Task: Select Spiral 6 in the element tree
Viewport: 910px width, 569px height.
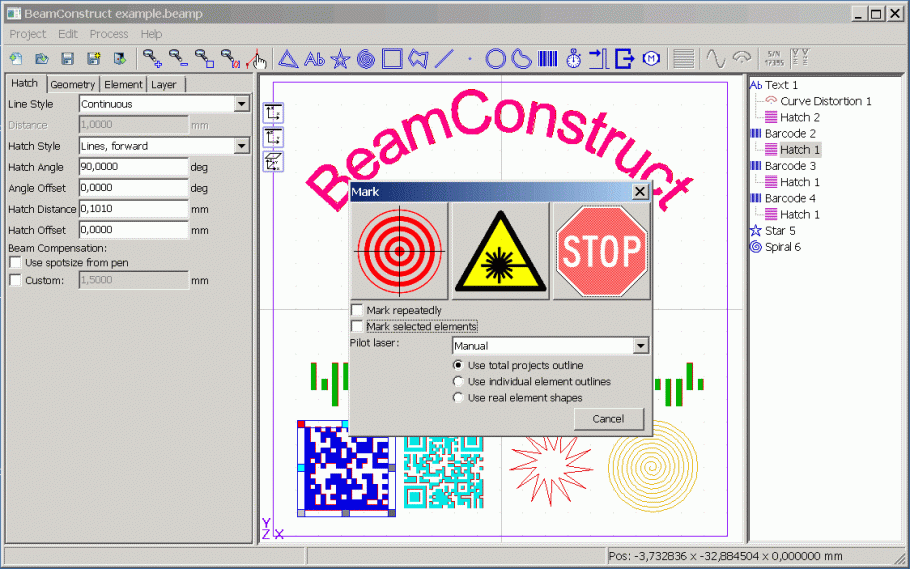Action: pyautogui.click(x=782, y=247)
